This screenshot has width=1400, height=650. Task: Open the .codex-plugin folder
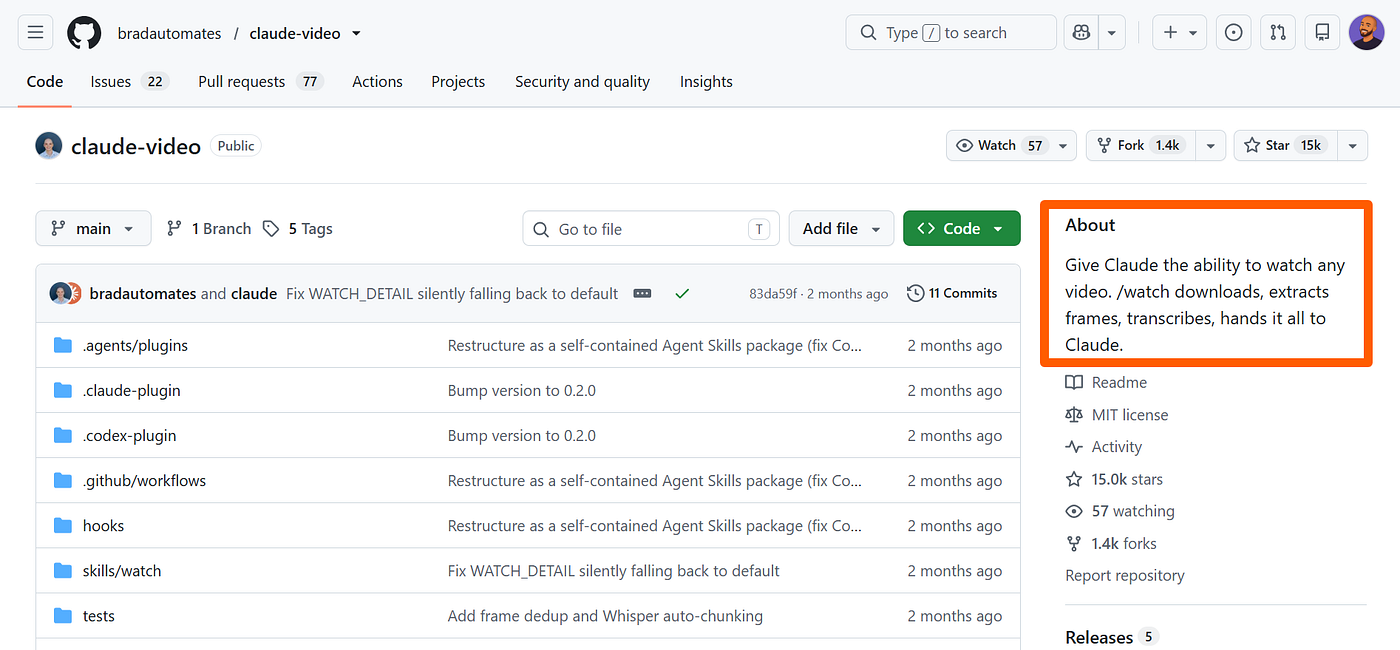click(130, 436)
